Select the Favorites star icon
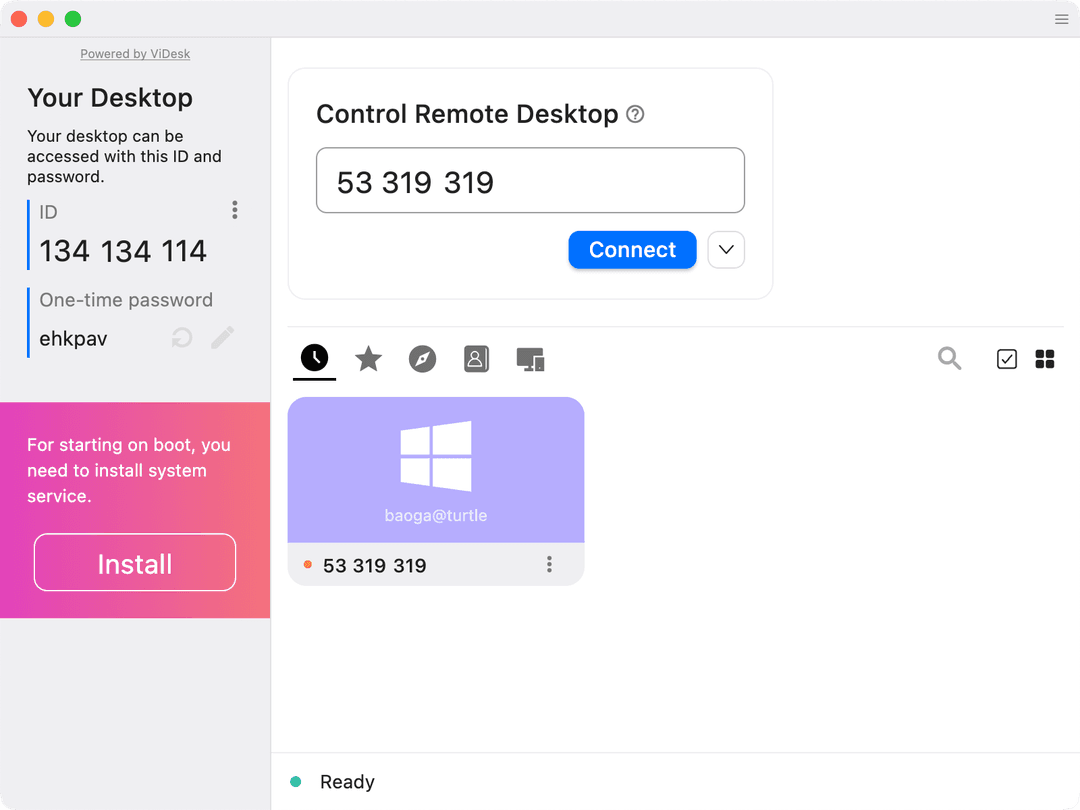The image size is (1080, 810). (368, 358)
